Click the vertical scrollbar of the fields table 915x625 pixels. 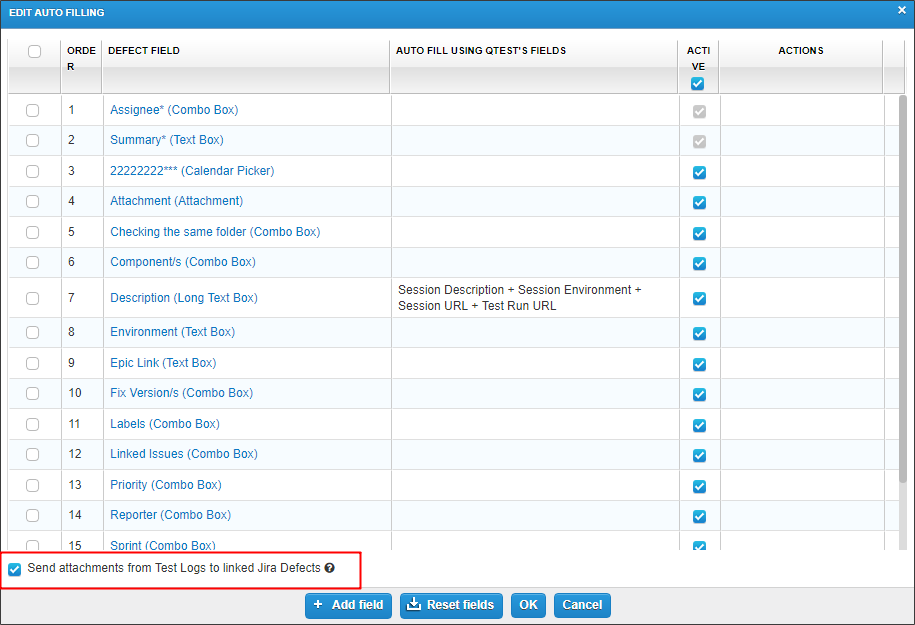coord(902,300)
